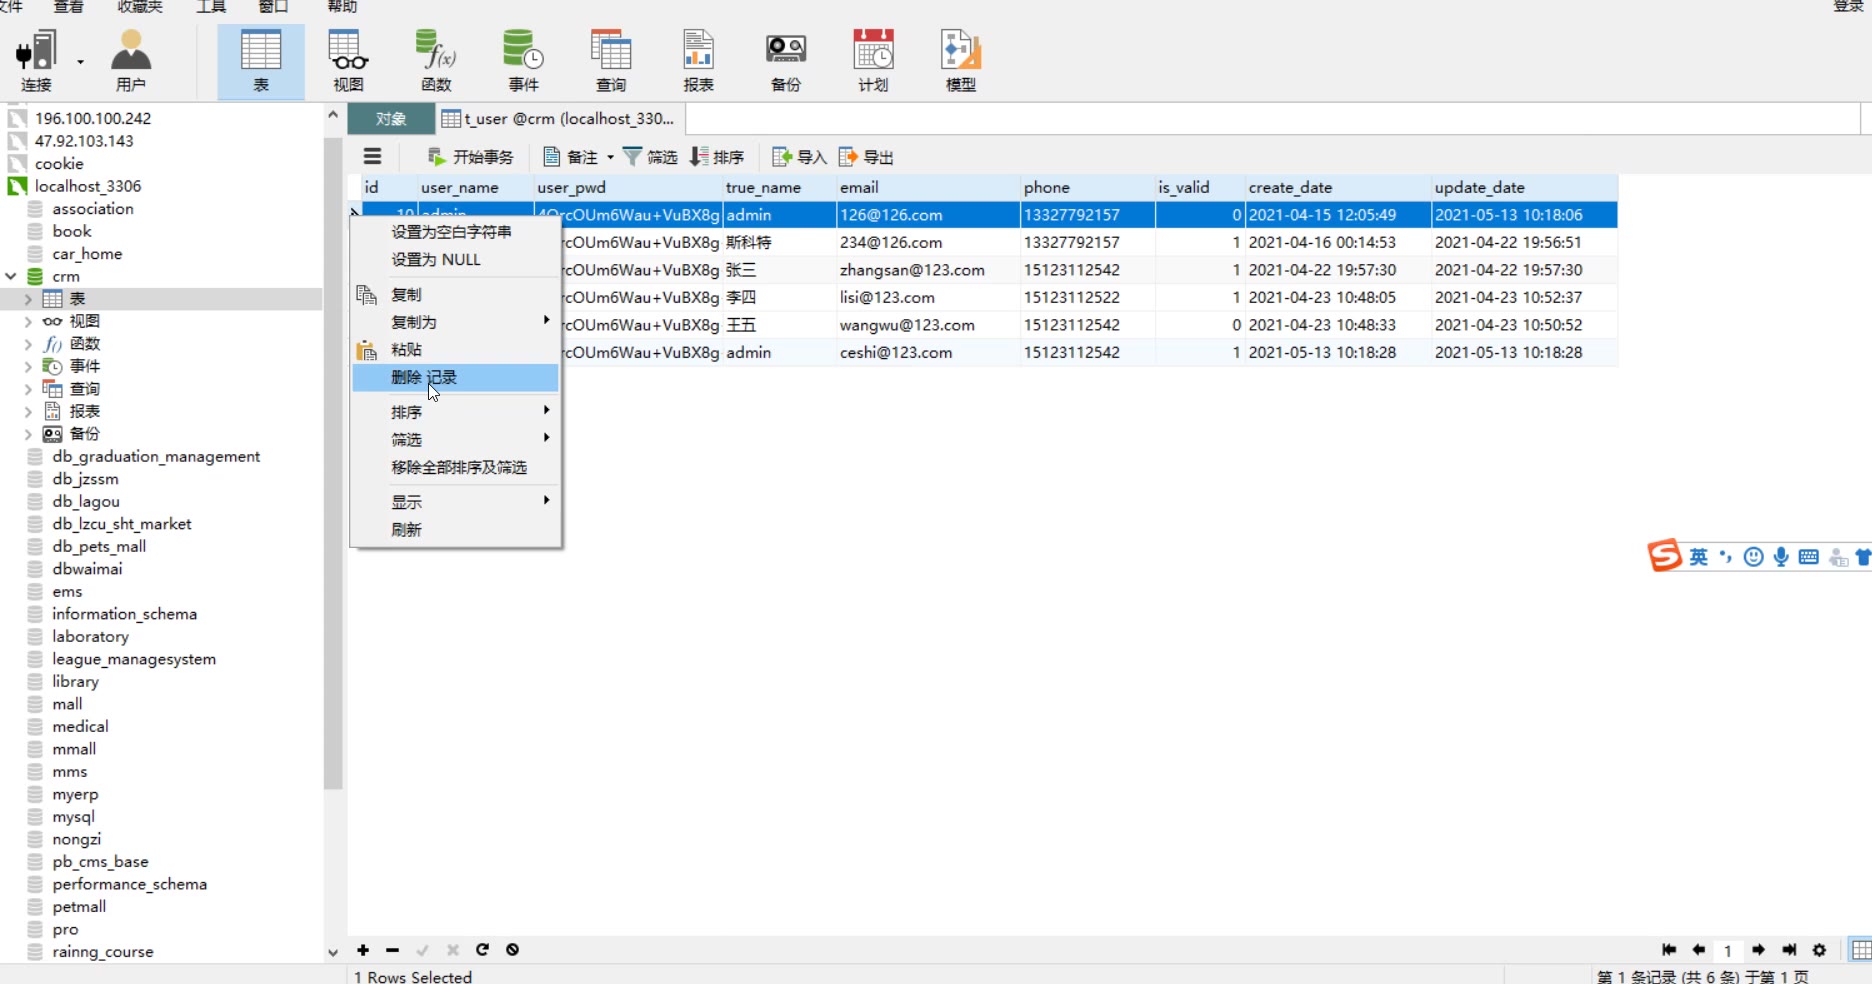Viewport: 1872px width, 984px height.
Task: Switch to the t_user @crm tab
Action: tap(560, 119)
